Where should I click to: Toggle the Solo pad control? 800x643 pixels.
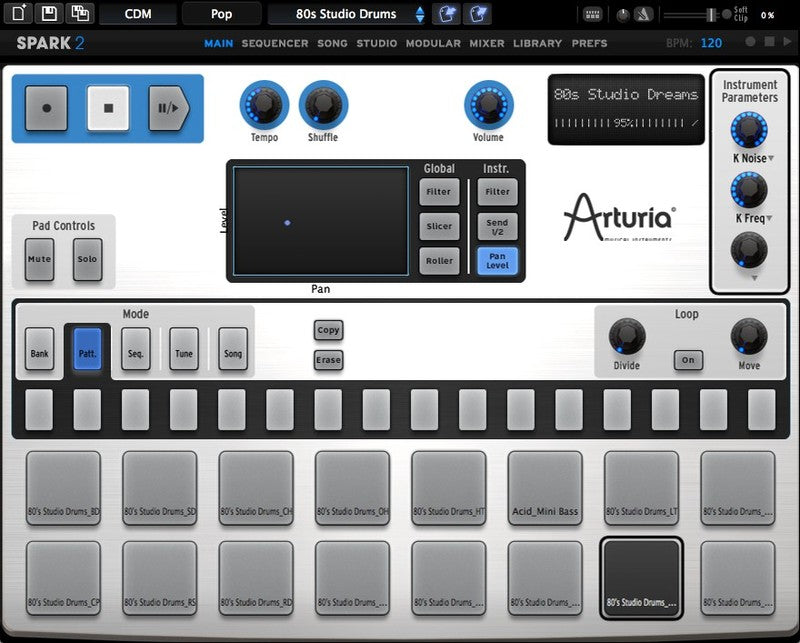pos(87,259)
